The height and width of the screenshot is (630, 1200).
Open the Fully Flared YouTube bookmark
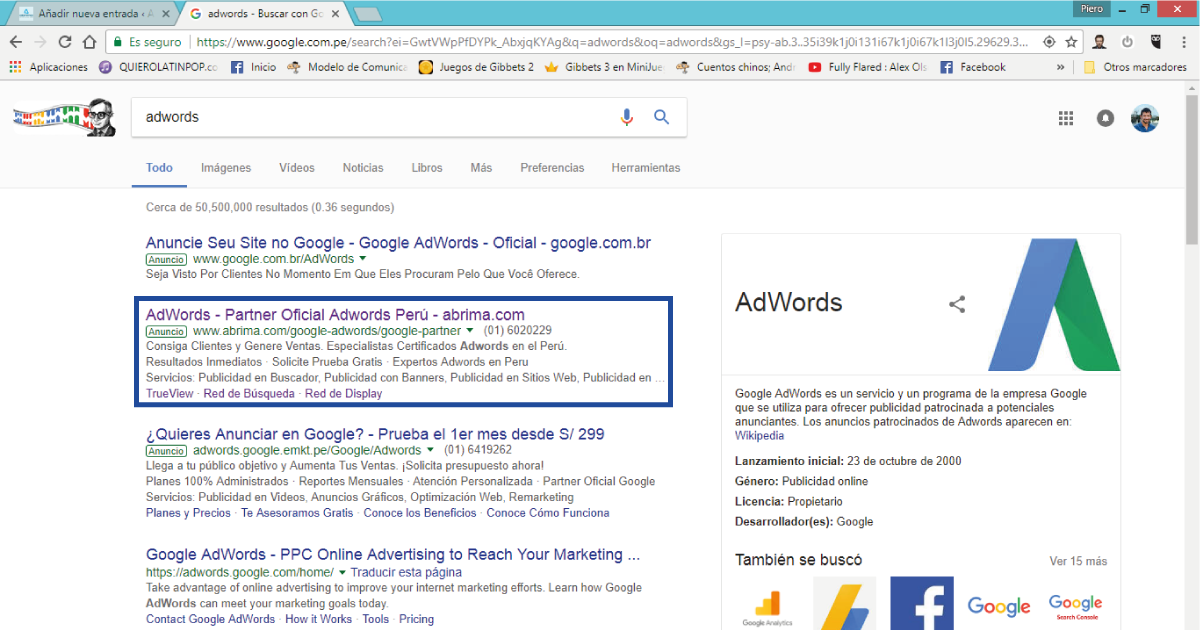click(x=867, y=67)
